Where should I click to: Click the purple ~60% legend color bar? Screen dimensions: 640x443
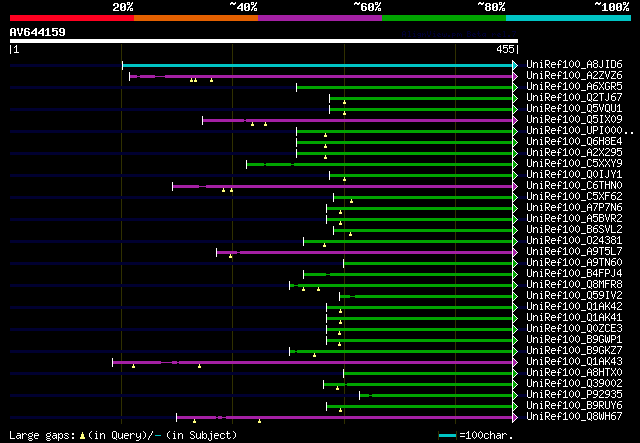(320, 18)
